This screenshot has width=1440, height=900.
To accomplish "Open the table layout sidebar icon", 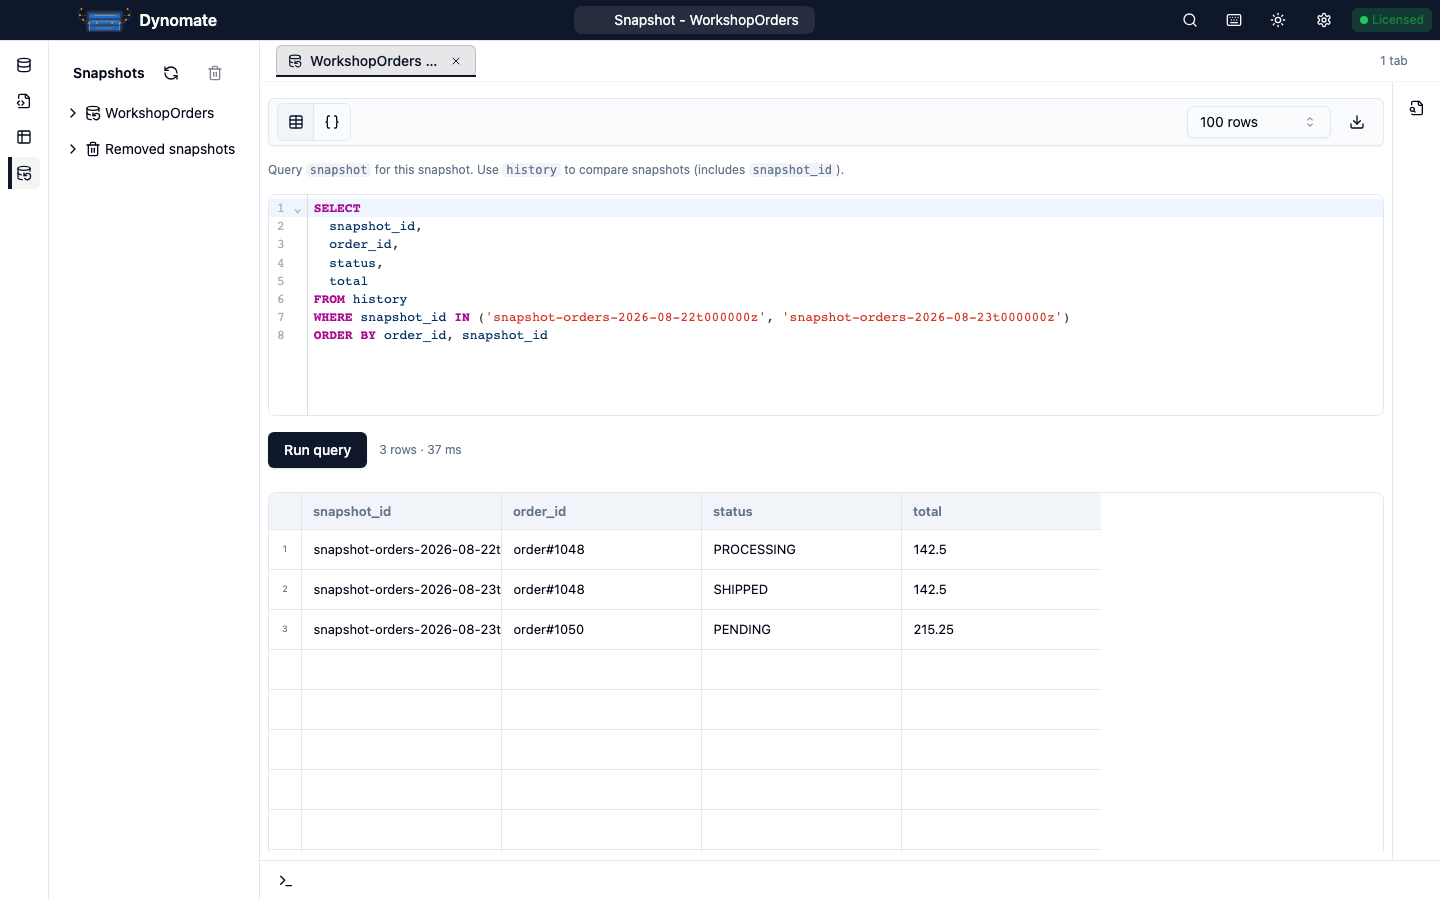I will (x=24, y=137).
